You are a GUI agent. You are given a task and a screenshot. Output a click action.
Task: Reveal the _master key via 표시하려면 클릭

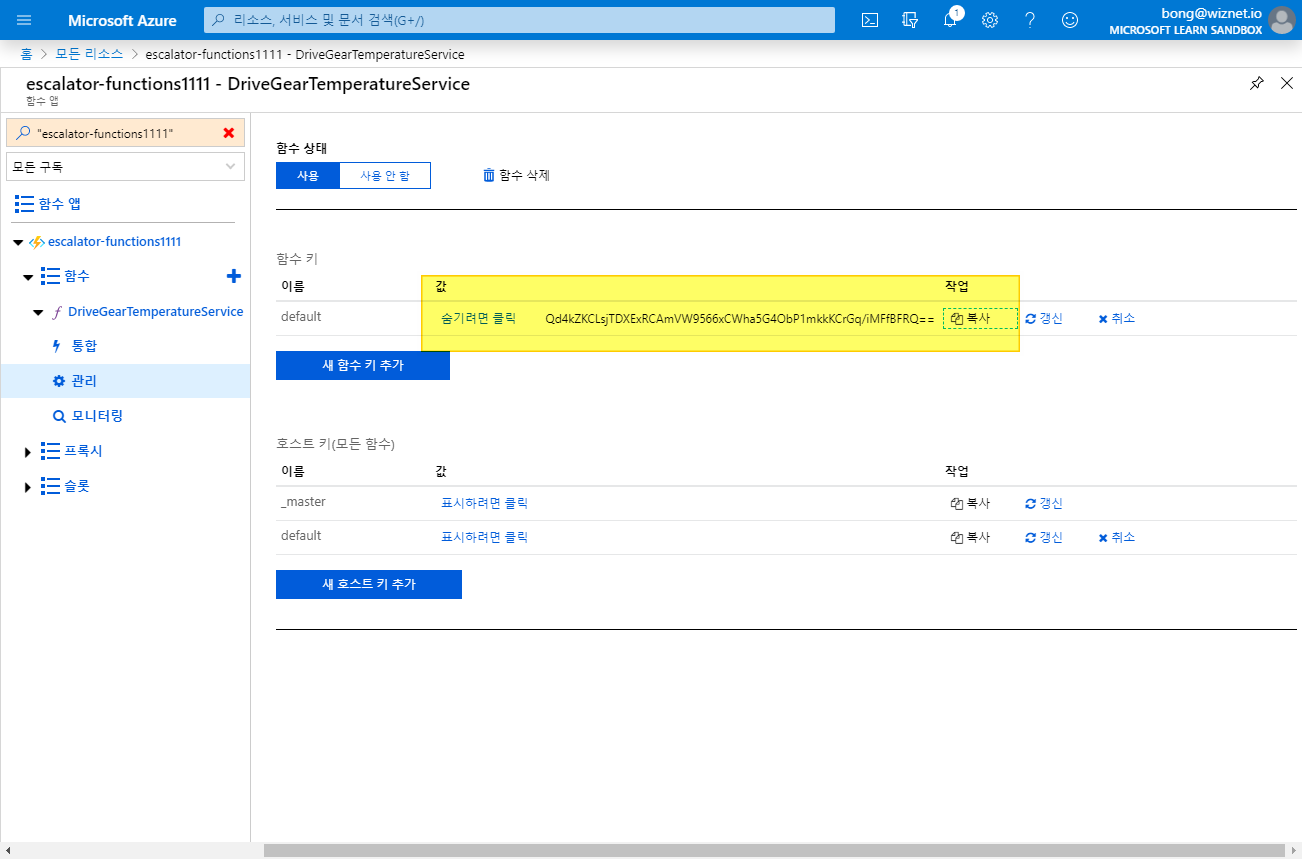coord(485,503)
